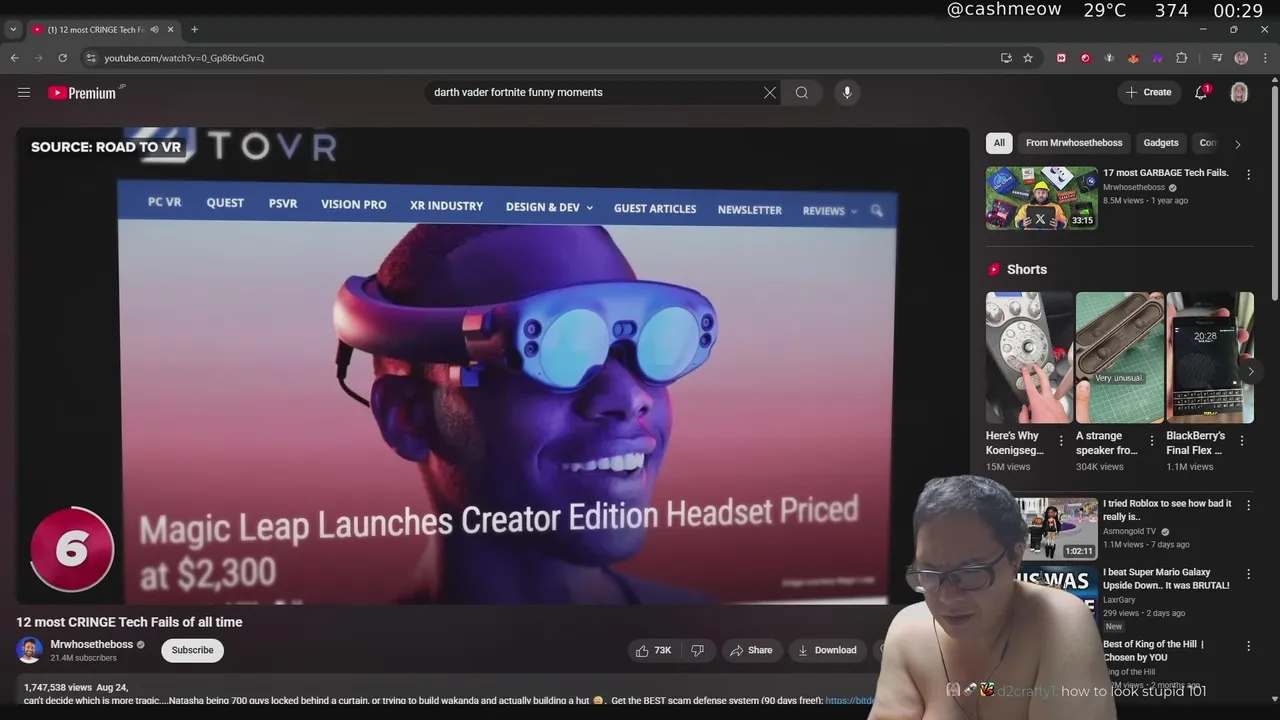Open the Create menu
Image resolution: width=1280 pixels, height=720 pixels.
(1149, 92)
